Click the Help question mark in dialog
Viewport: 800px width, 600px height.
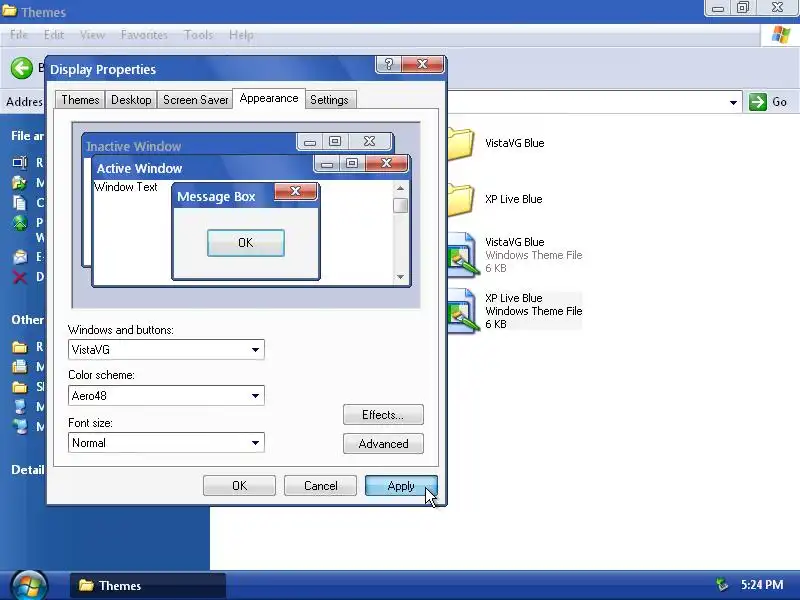coord(389,64)
